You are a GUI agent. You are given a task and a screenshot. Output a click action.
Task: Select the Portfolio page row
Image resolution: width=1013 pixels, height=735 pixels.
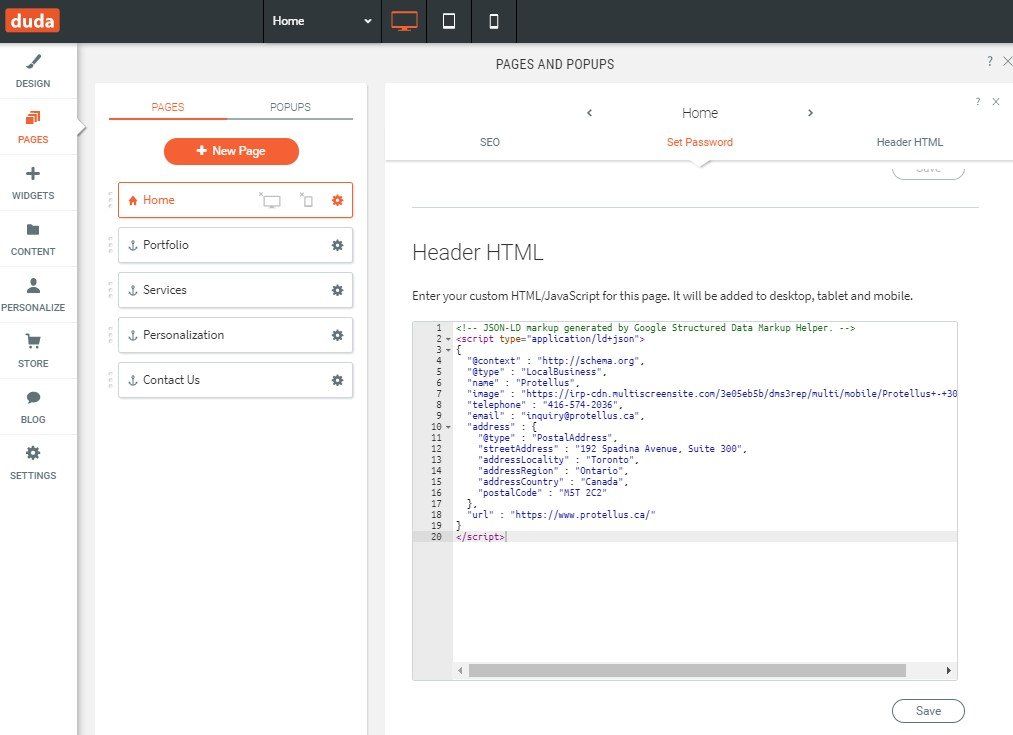235,245
